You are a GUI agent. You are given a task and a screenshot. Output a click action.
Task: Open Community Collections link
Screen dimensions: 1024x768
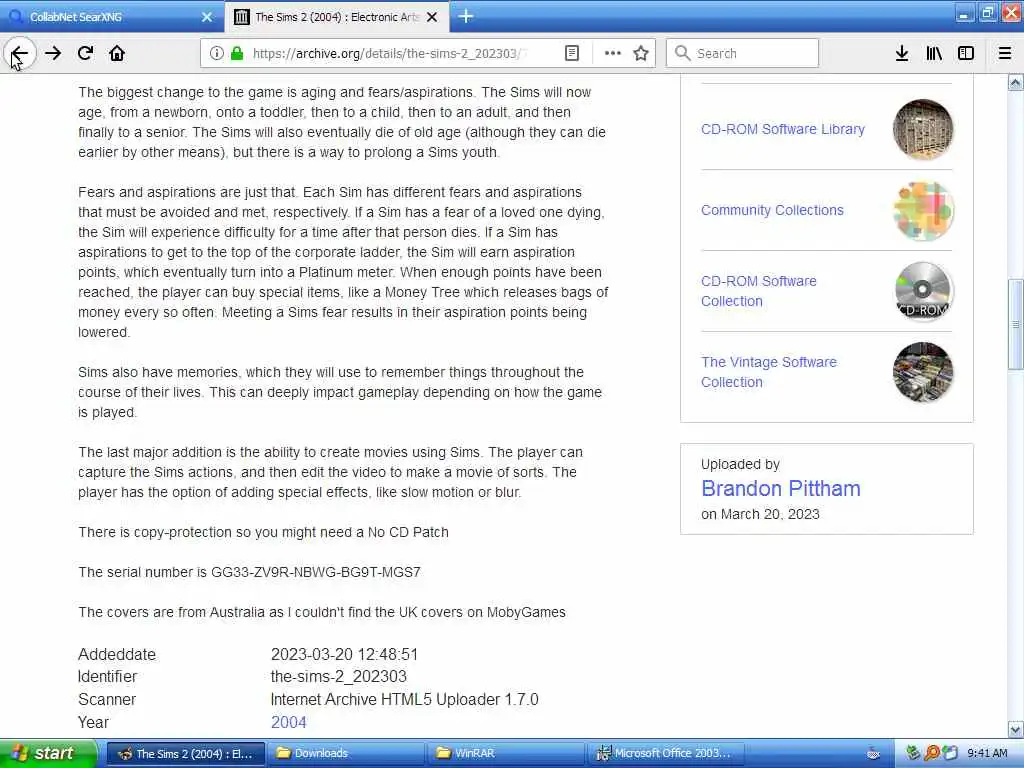pyautogui.click(x=772, y=210)
